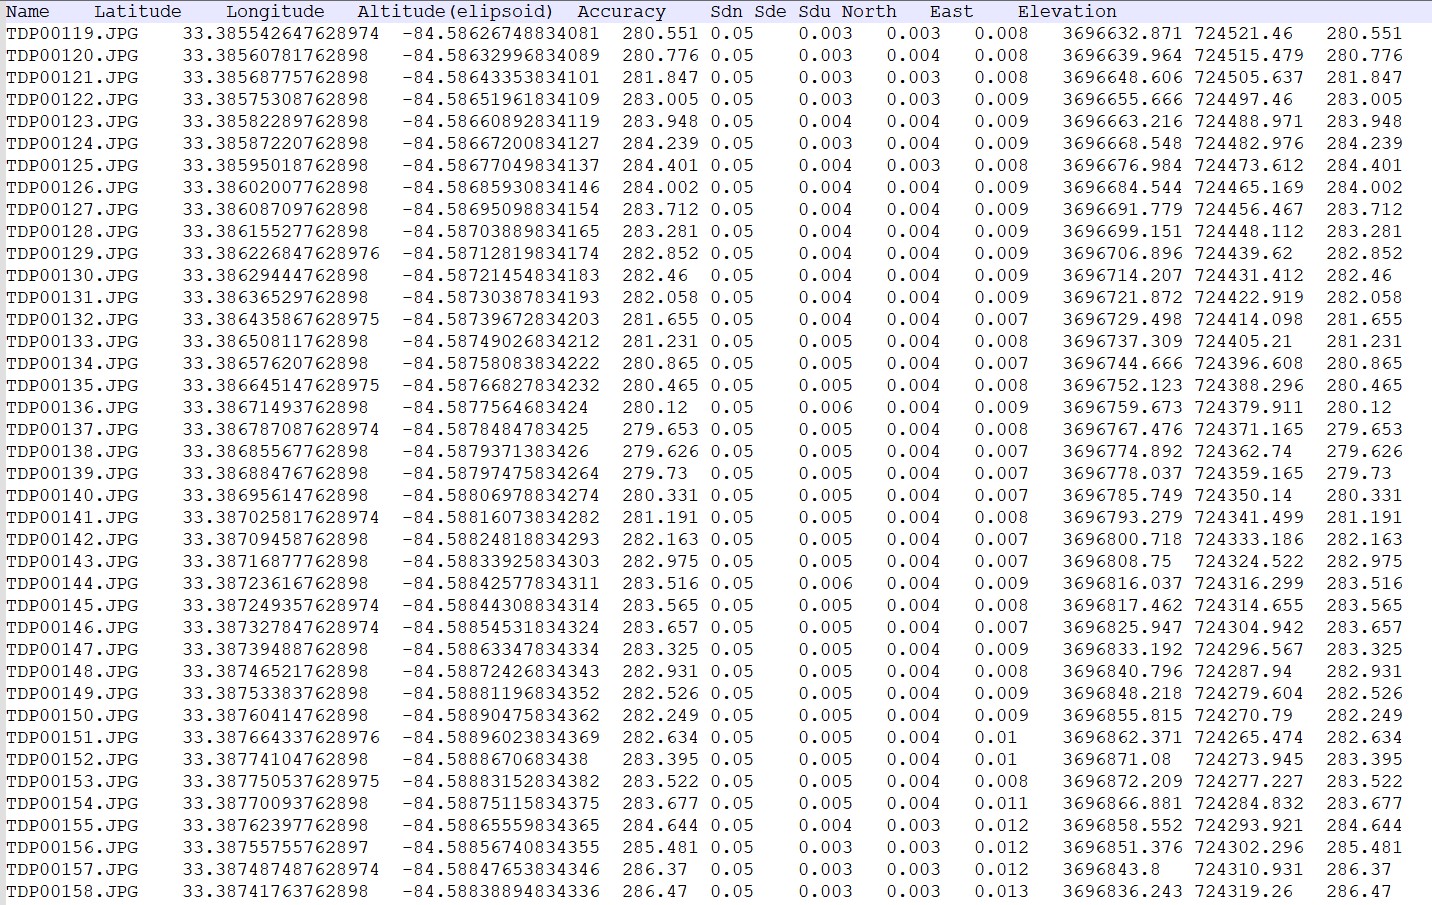
Task: Select latitude value 33.38602007762898
Action: 275,187
